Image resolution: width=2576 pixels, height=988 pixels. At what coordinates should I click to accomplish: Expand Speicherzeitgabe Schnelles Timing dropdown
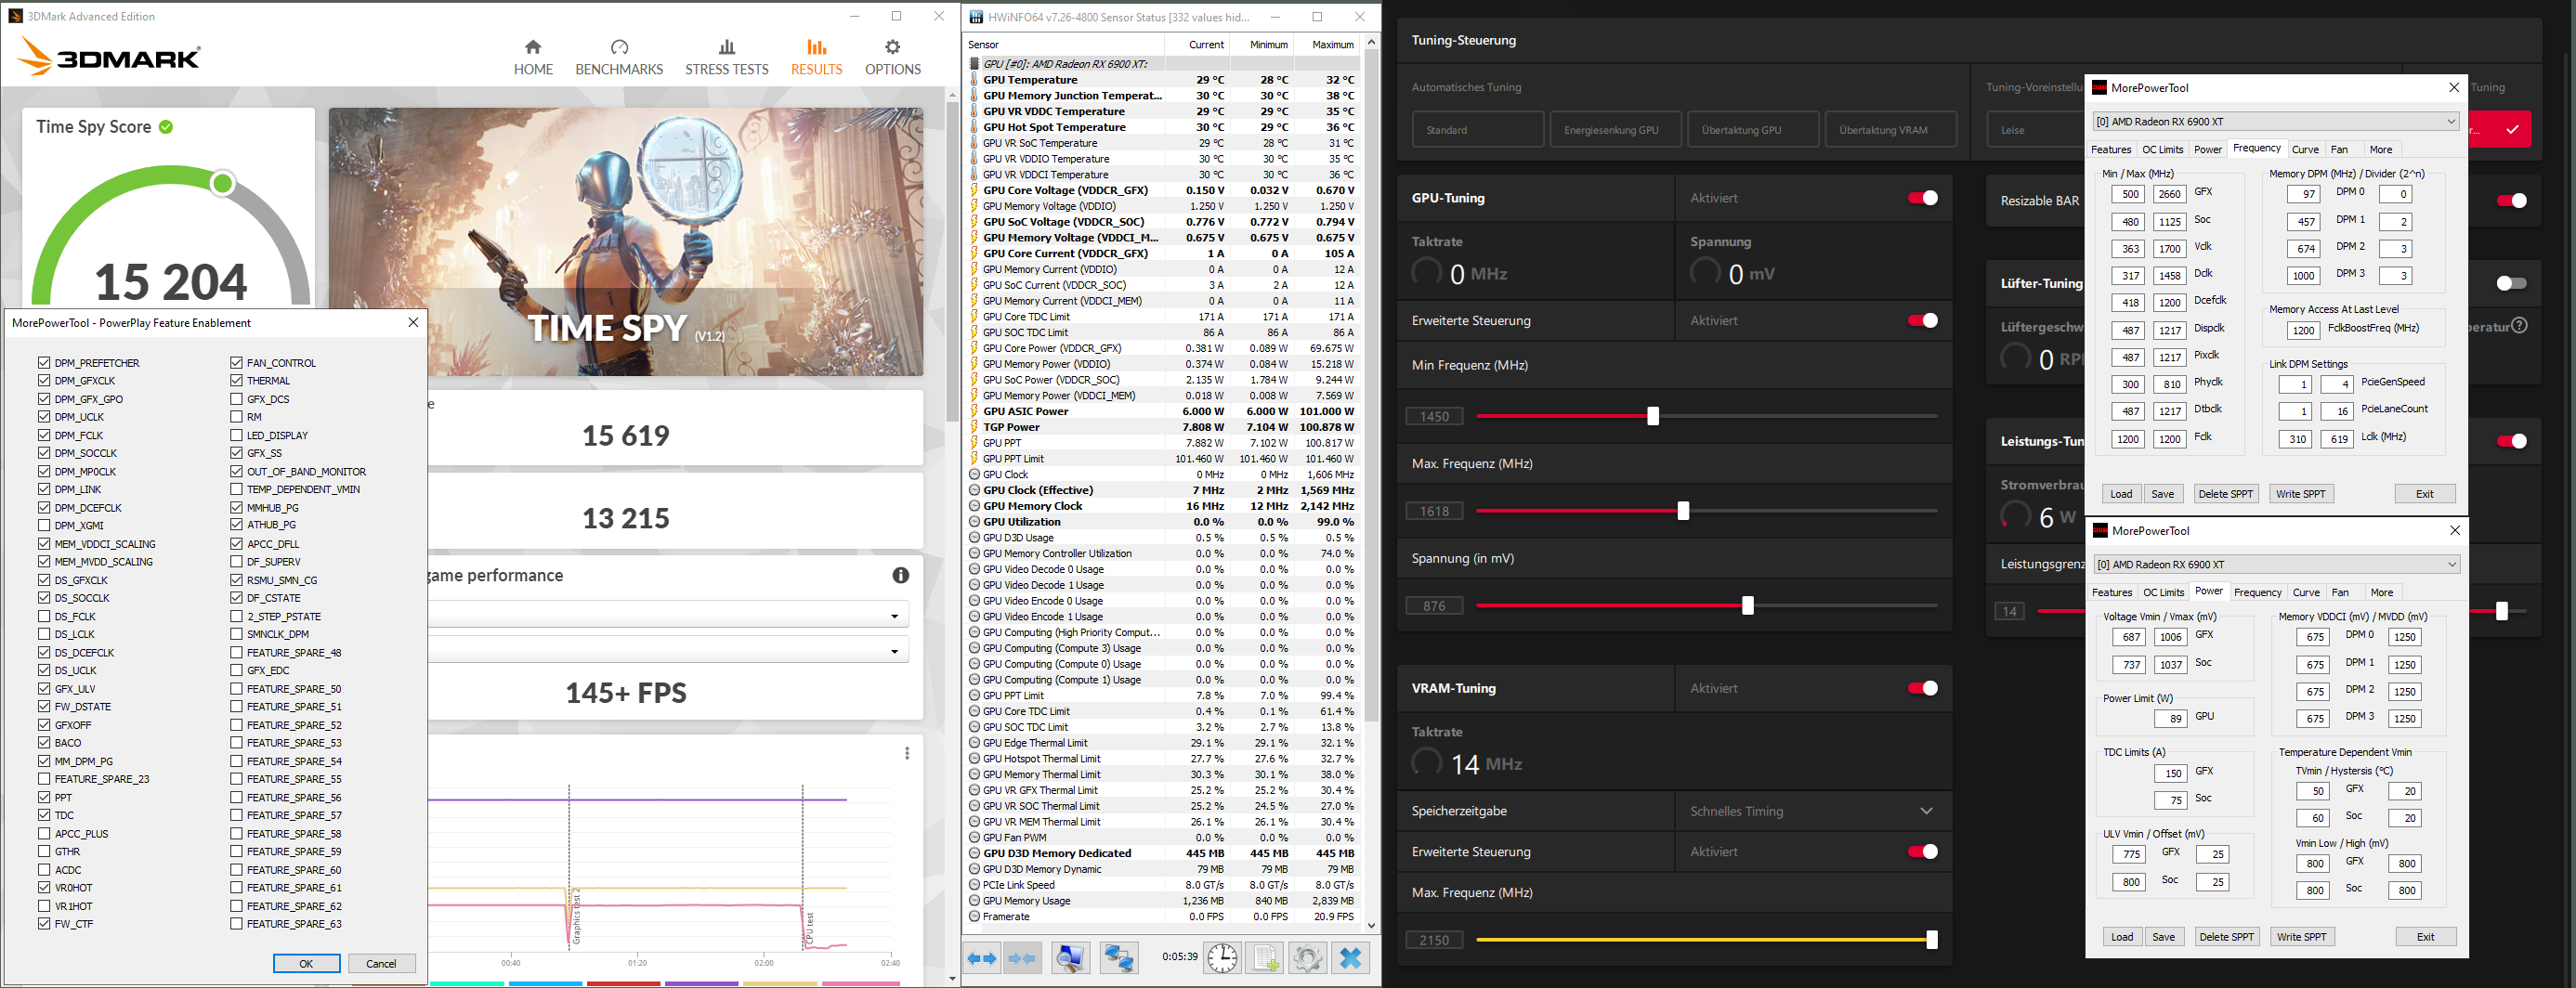tap(1813, 811)
